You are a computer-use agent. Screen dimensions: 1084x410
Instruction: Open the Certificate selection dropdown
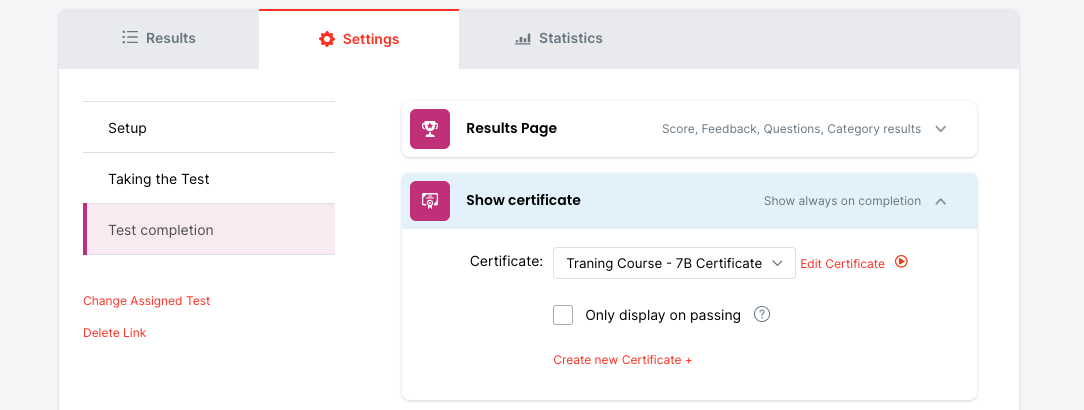pos(674,263)
